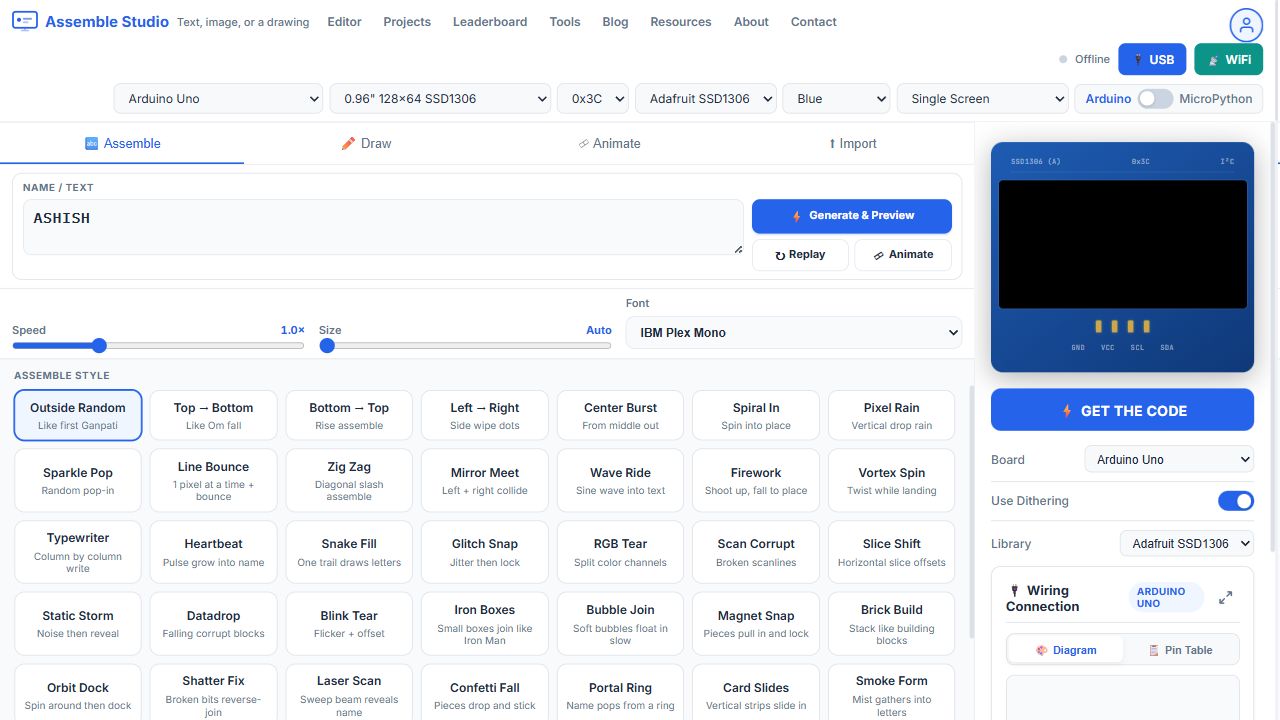Select the Diagram tab in Wiring Connection
The width and height of the screenshot is (1280, 720).
[x=1065, y=650]
